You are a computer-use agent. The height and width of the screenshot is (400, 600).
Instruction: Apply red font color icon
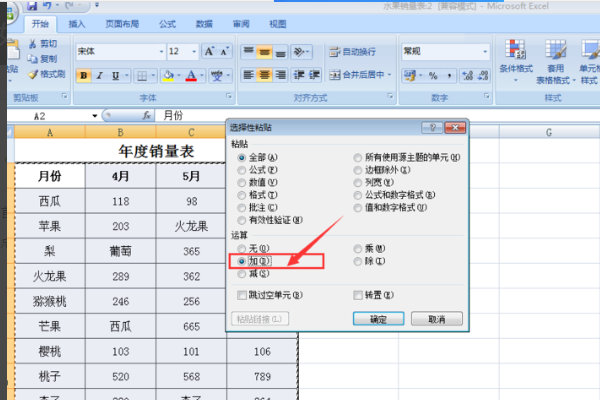pos(191,76)
